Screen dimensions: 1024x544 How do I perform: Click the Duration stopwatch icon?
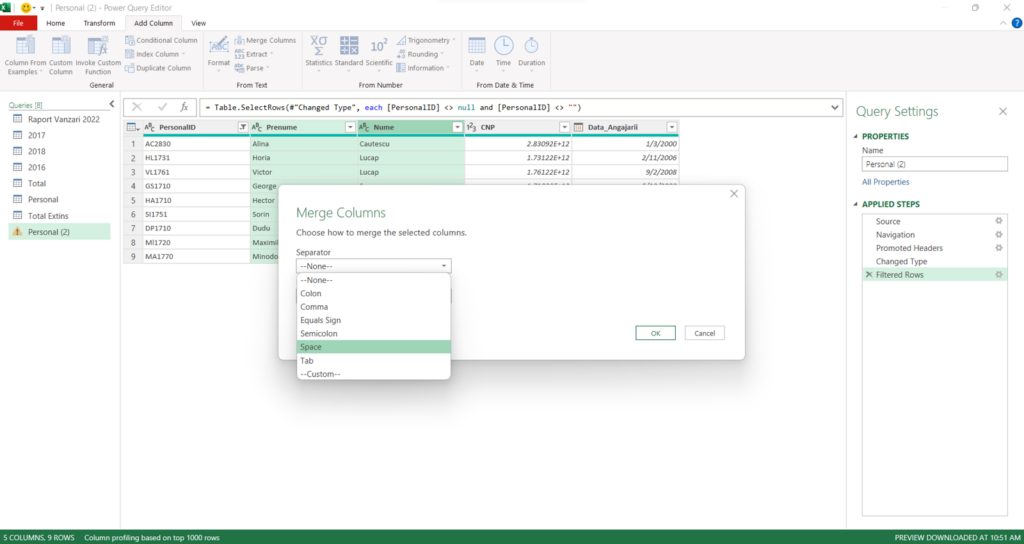(x=532, y=46)
